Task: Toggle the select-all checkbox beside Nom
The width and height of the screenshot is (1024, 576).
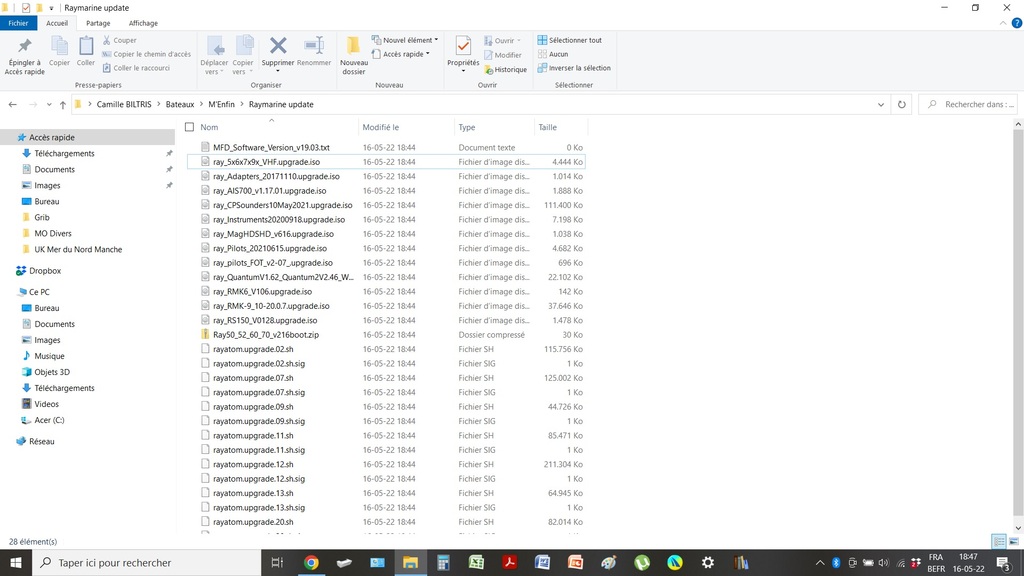Action: point(189,127)
